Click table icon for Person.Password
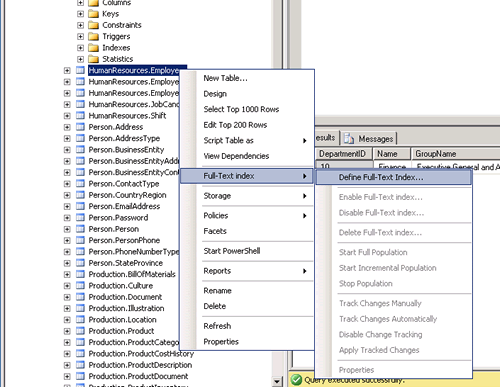 (80, 218)
